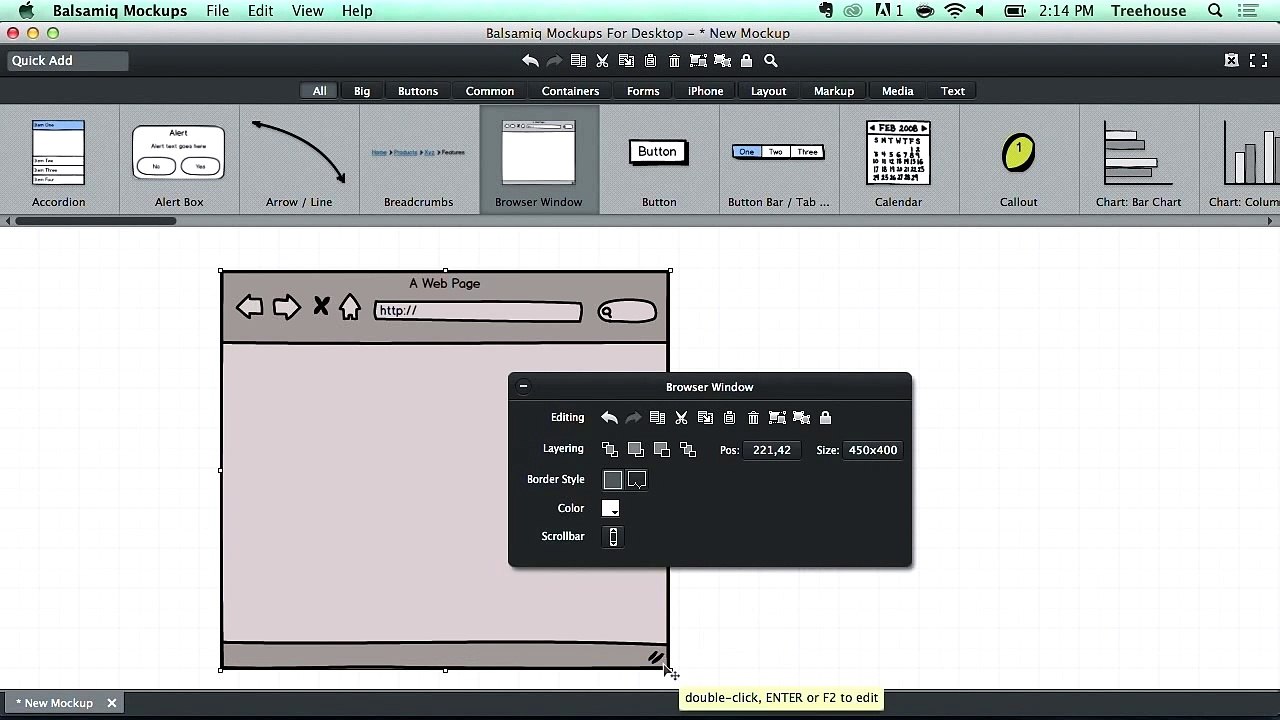Screen dimensions: 1280x720
Task: Click the mockup's home icon
Action: 349,308
